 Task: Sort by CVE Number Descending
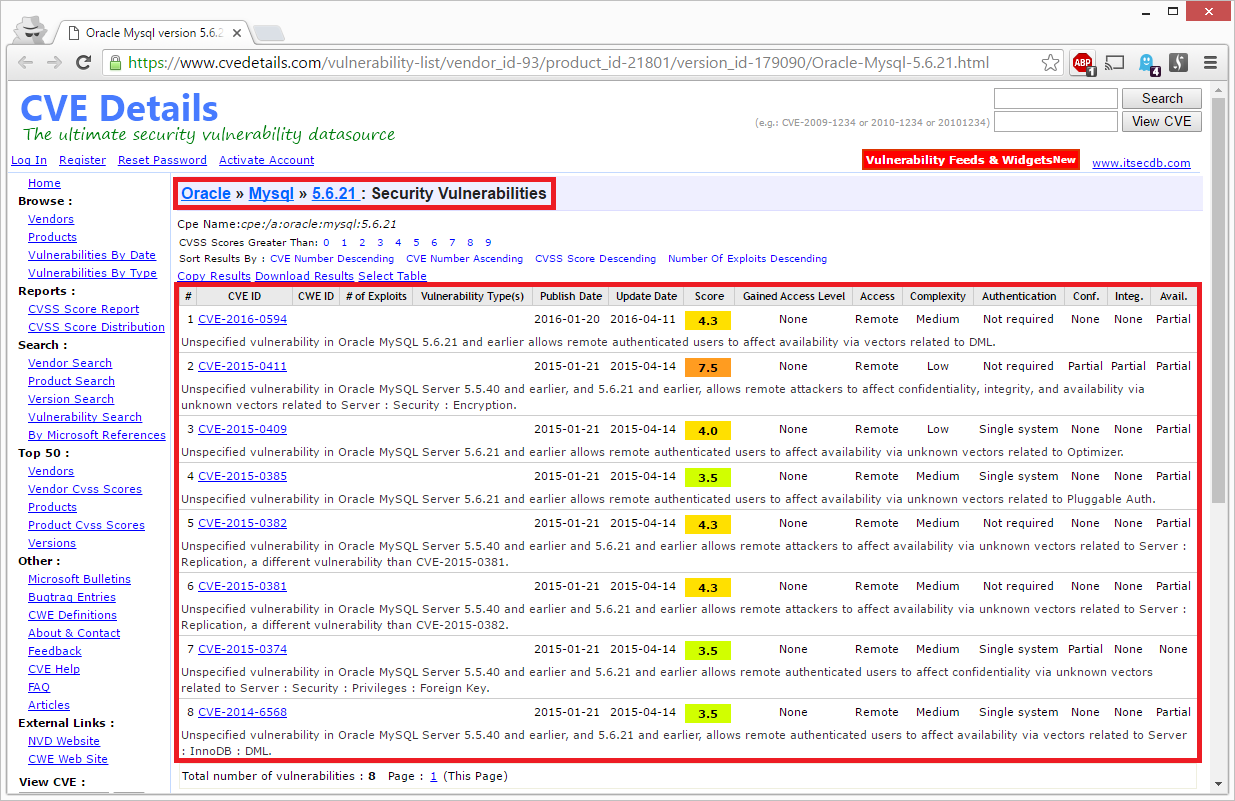click(332, 258)
